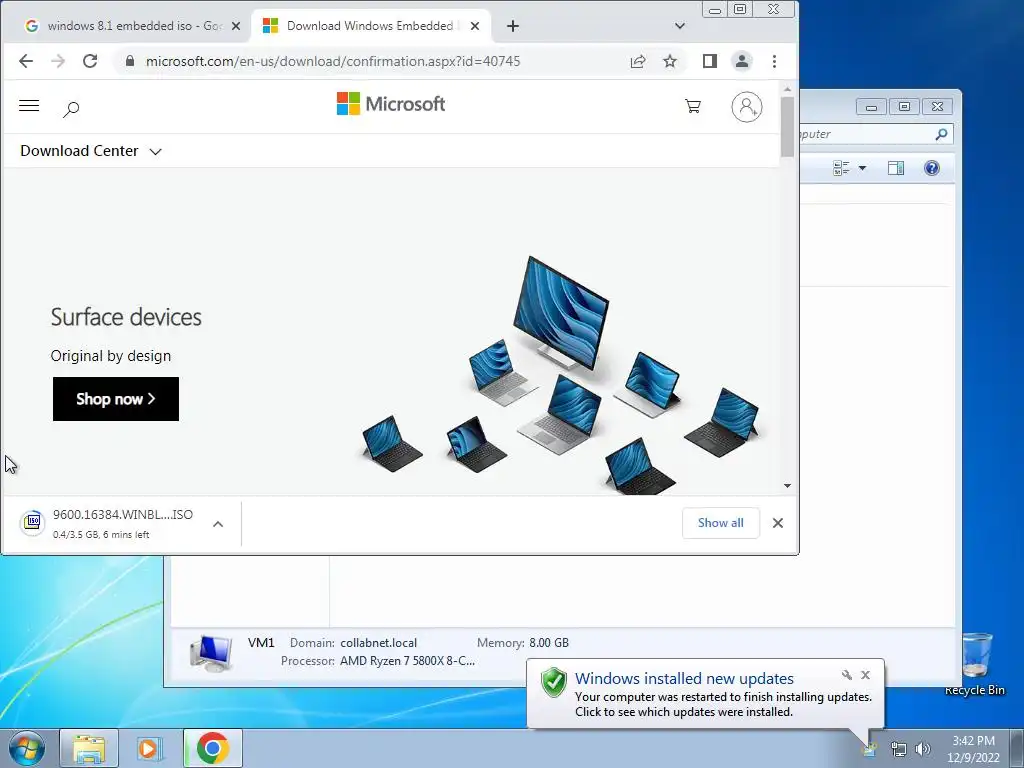This screenshot has height=768, width=1024.
Task: Launch Windows Media Player from taskbar
Action: point(149,748)
